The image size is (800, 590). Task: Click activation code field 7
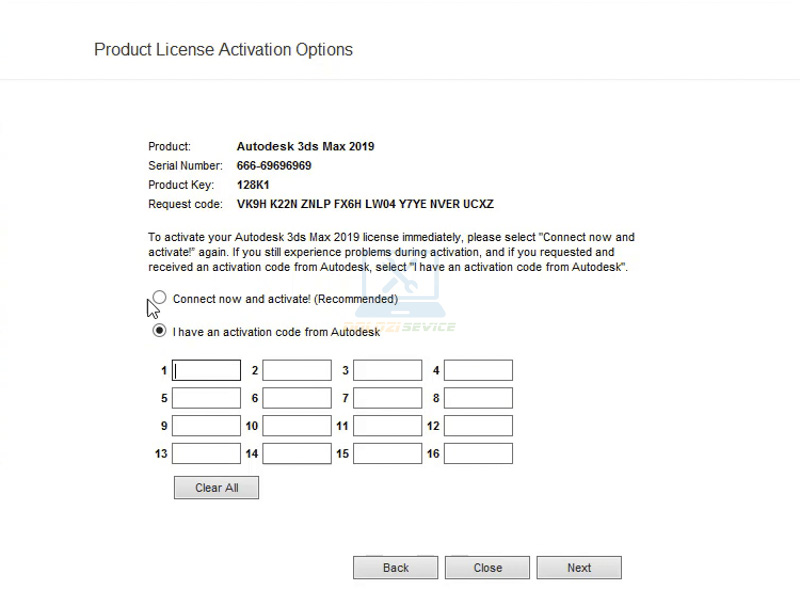pos(388,398)
